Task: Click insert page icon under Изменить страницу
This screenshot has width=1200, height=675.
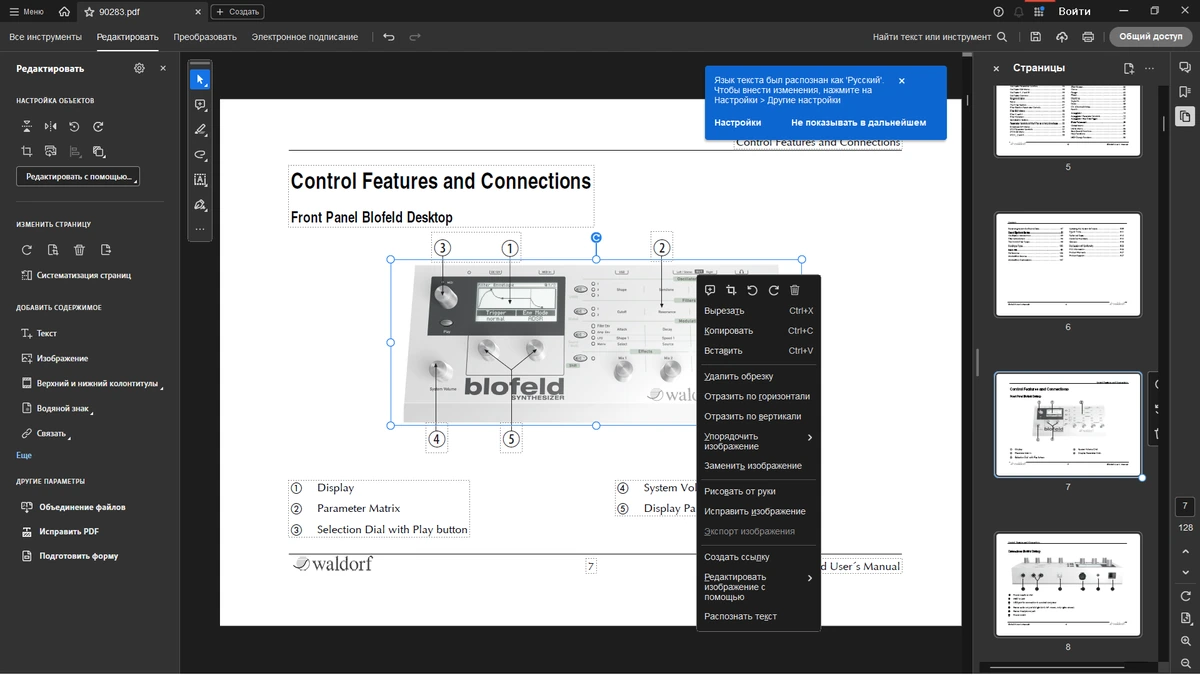Action: coord(106,250)
